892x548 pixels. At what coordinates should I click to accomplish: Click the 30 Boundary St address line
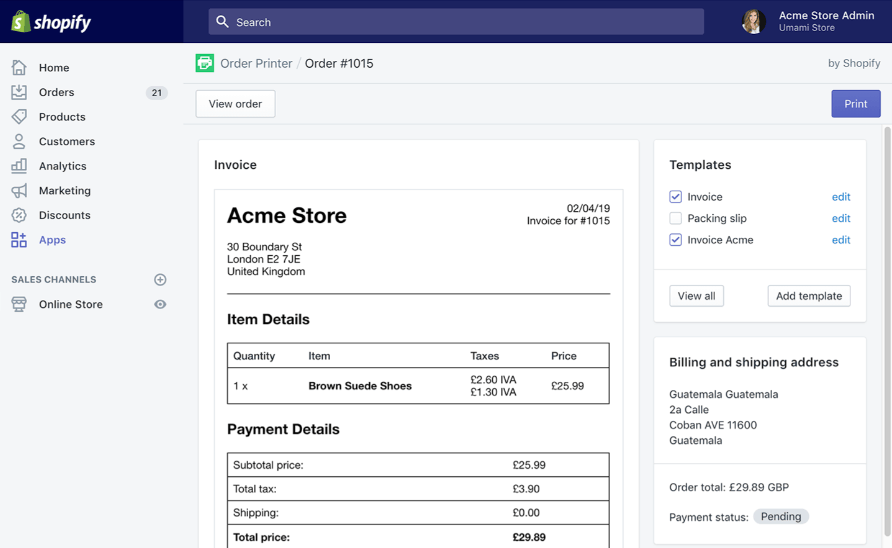tap(264, 246)
